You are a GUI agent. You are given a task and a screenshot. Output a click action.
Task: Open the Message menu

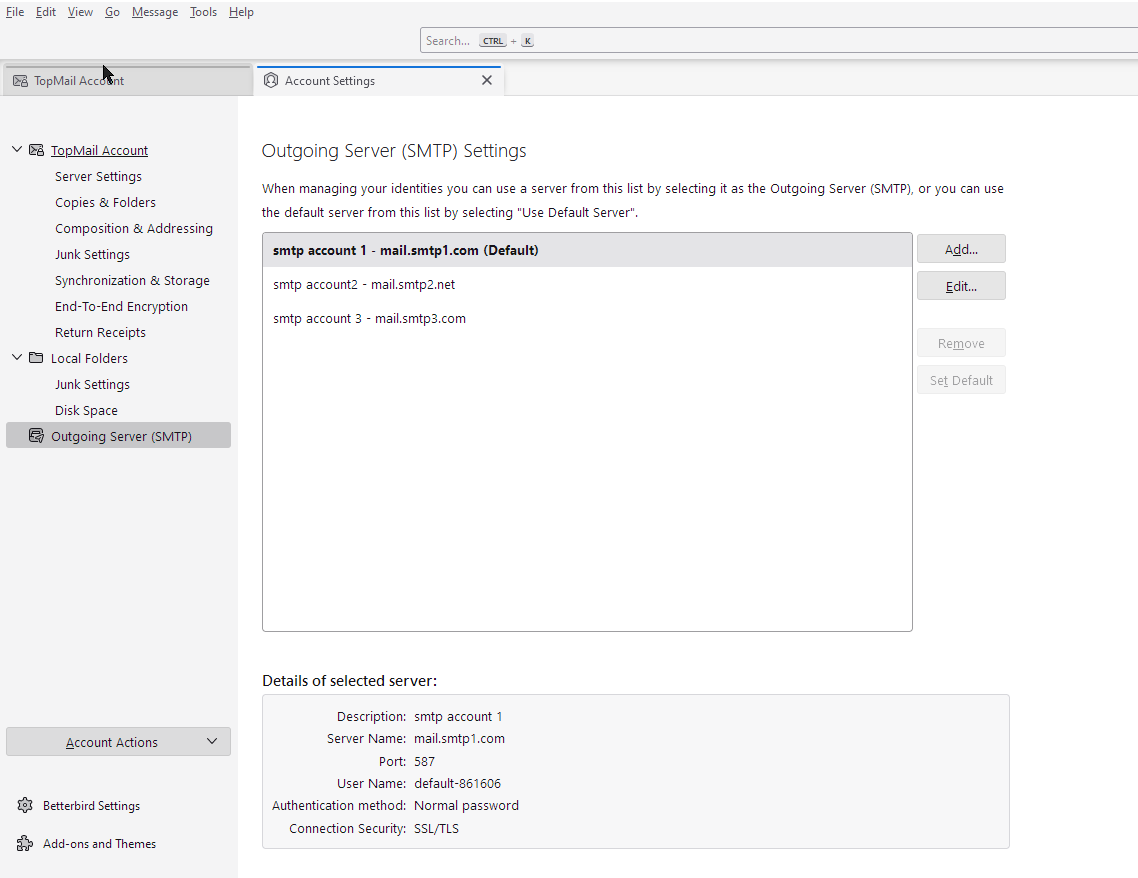(155, 12)
